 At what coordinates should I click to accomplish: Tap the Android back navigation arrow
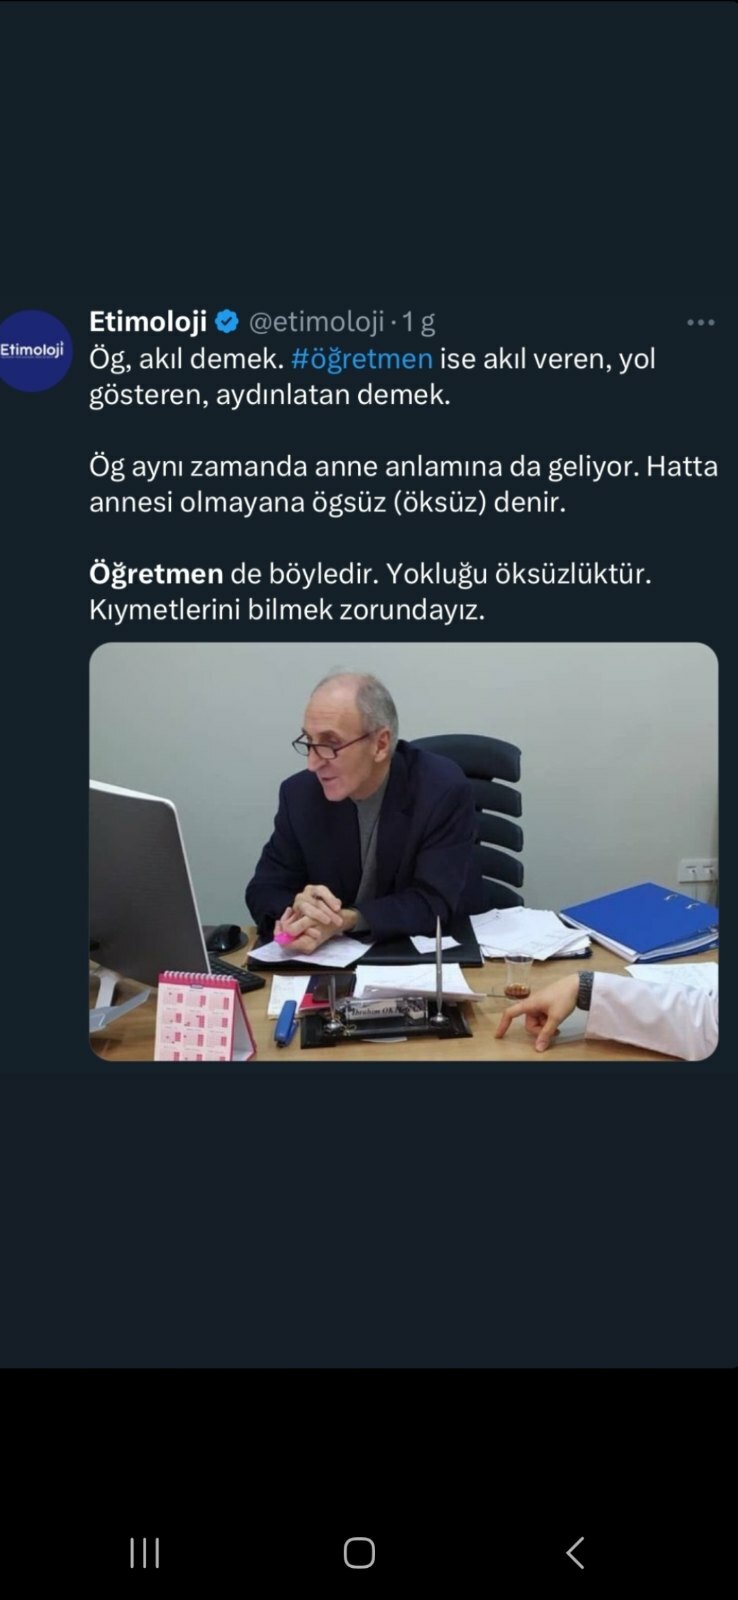point(575,1552)
